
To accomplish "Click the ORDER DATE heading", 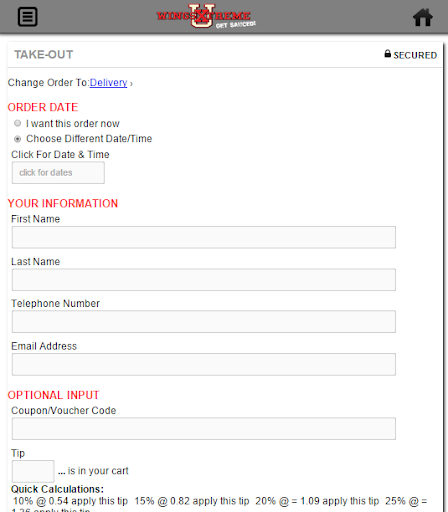I will (43, 107).
